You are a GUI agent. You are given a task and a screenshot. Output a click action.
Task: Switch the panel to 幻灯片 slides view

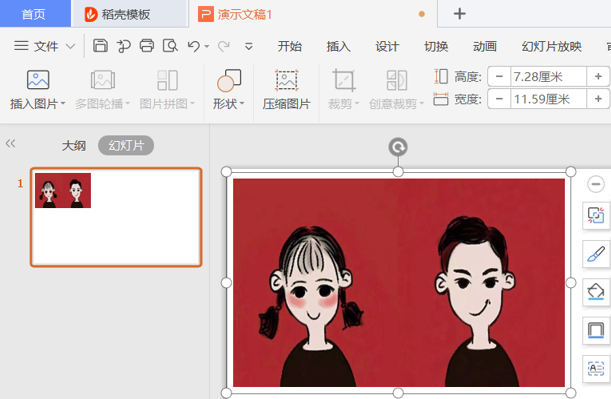126,145
